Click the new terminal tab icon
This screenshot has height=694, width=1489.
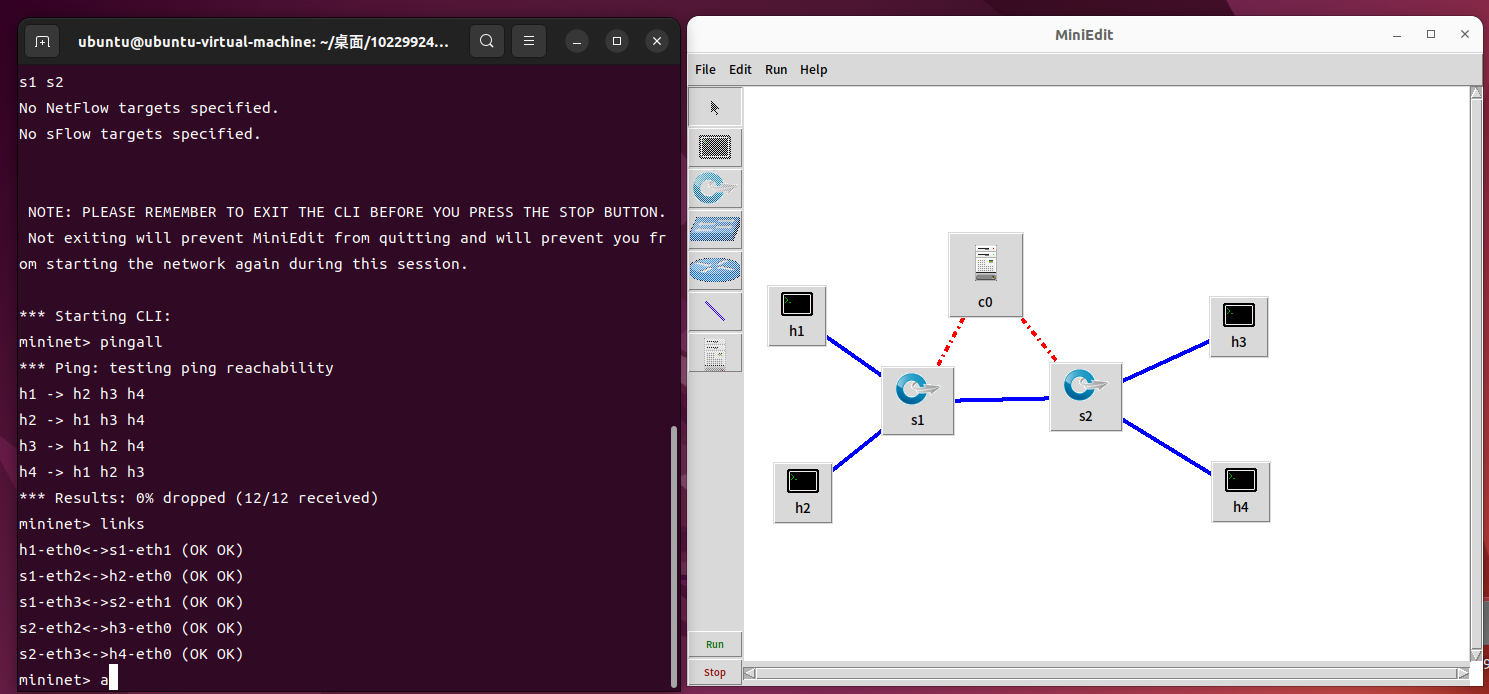coord(42,41)
